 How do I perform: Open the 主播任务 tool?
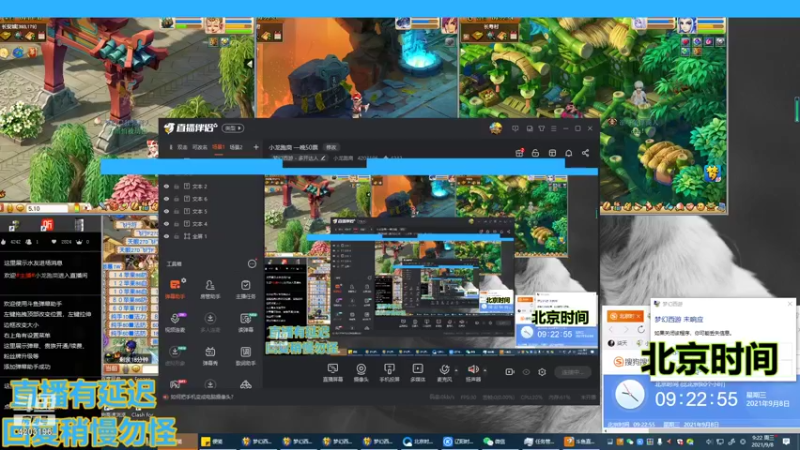[x=245, y=288]
